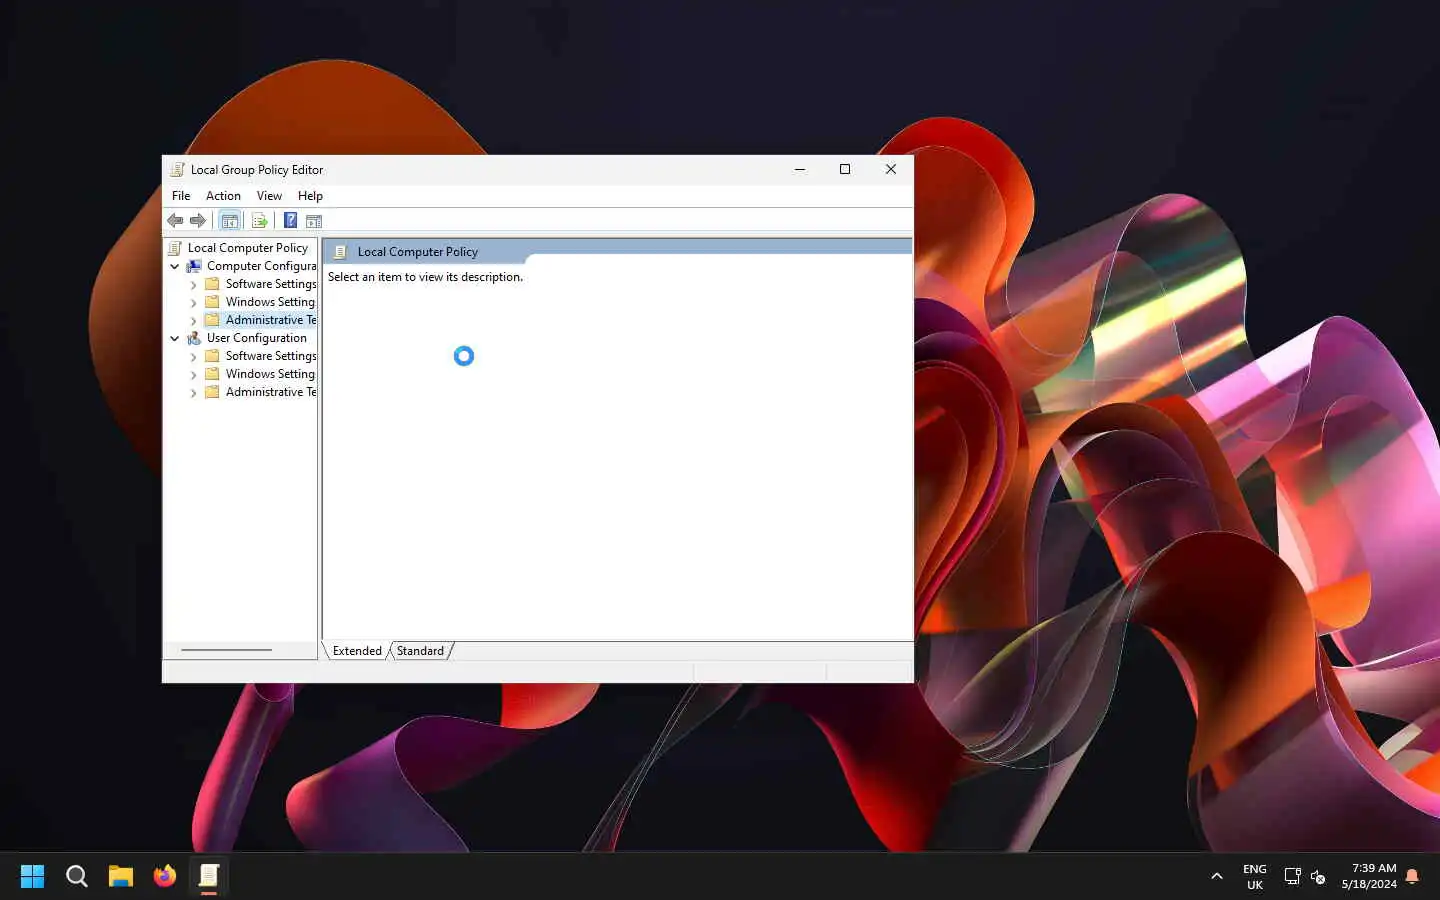Click the tree pane horizontal scrollbar

[x=227, y=650]
